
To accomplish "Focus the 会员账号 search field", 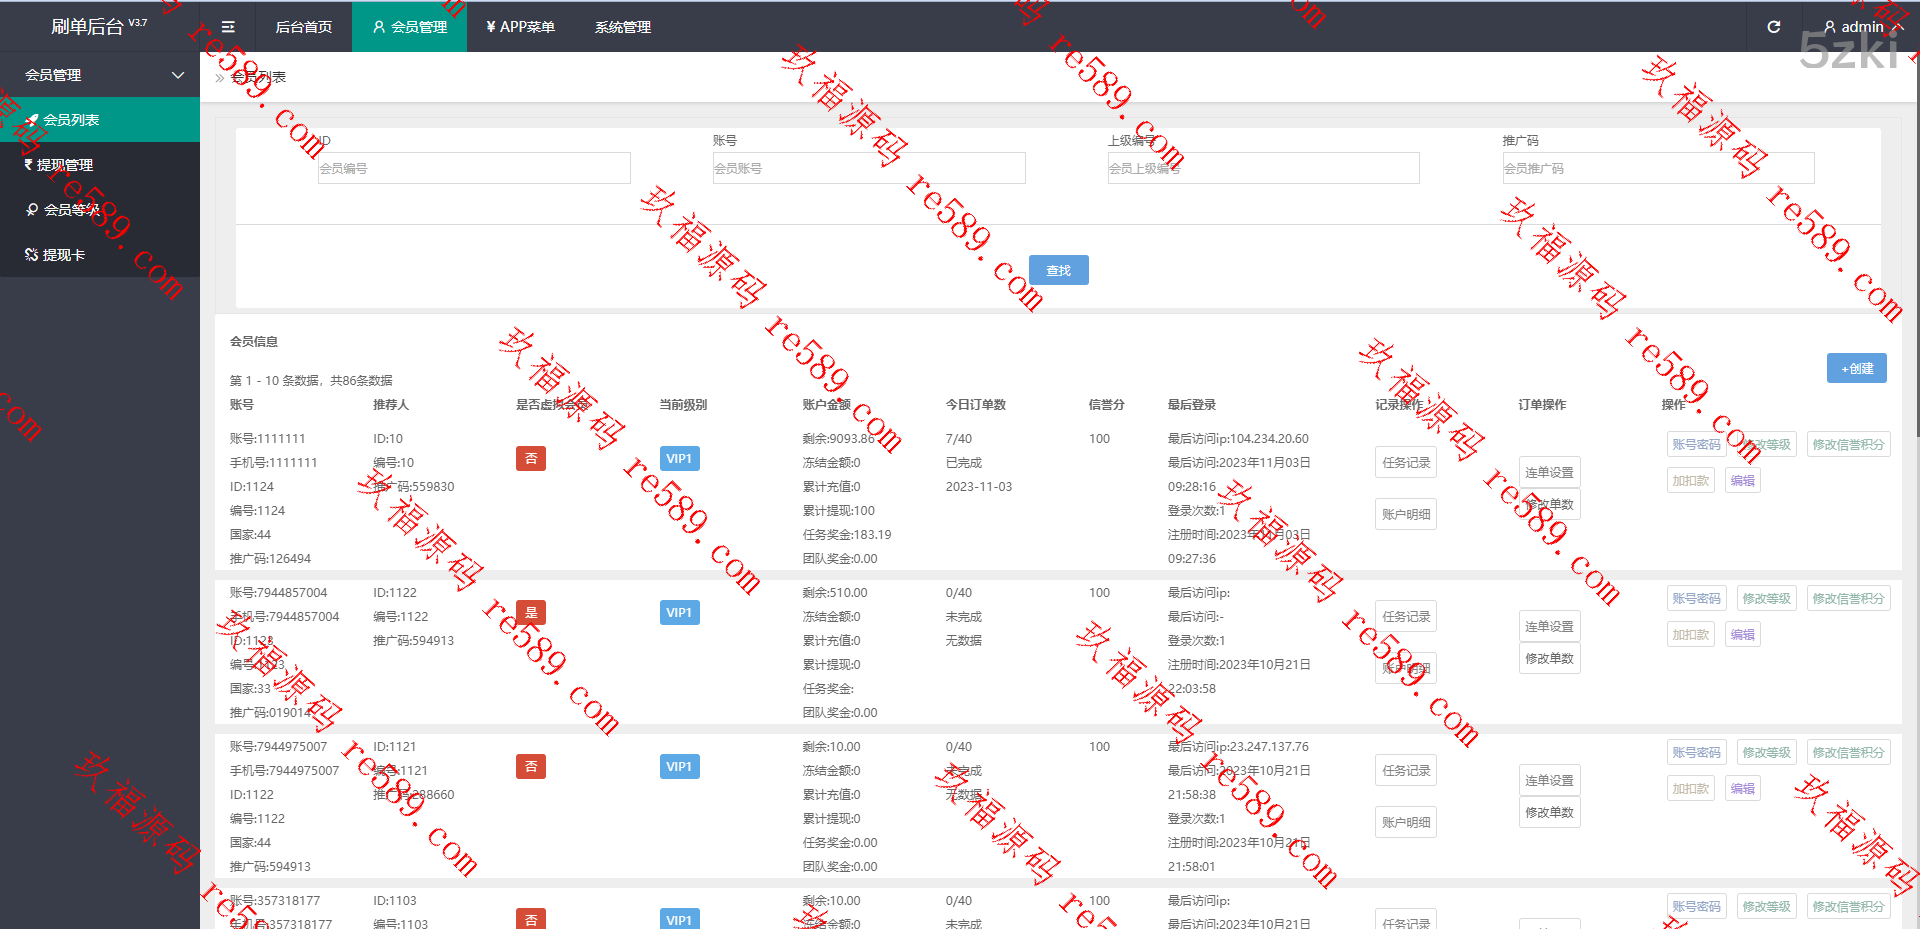I will 868,168.
